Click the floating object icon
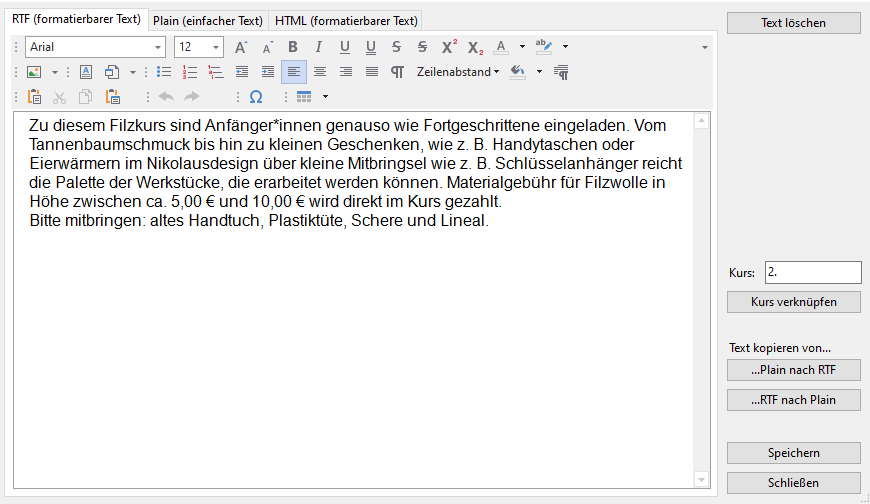 112,72
